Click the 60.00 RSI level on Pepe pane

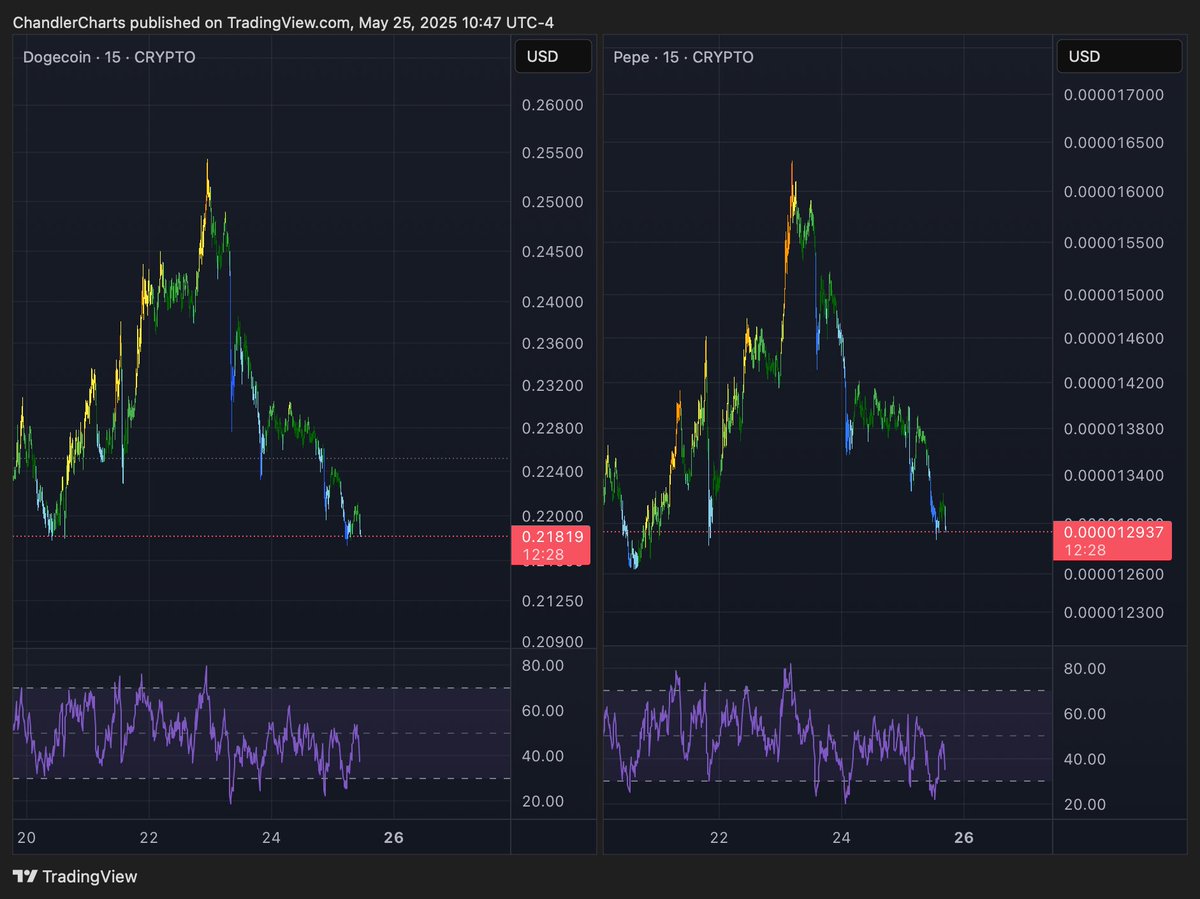(1084, 714)
